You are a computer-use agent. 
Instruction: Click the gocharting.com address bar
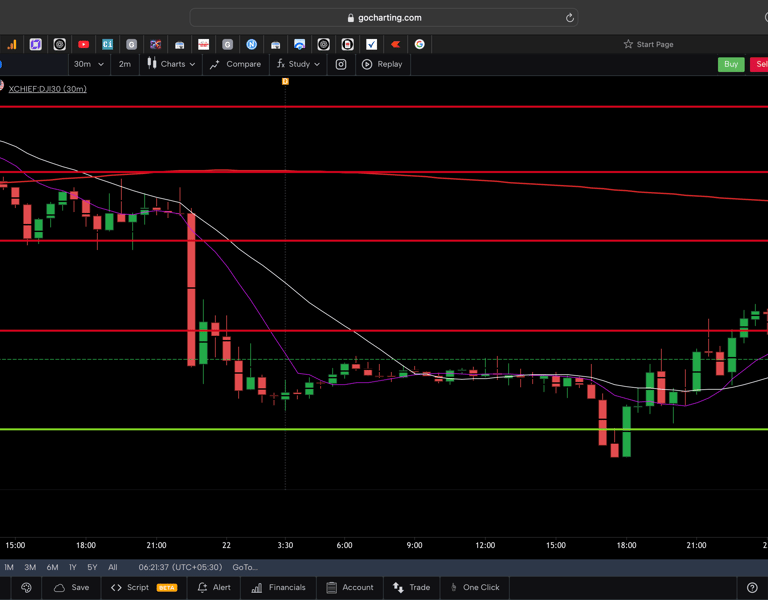pos(384,18)
